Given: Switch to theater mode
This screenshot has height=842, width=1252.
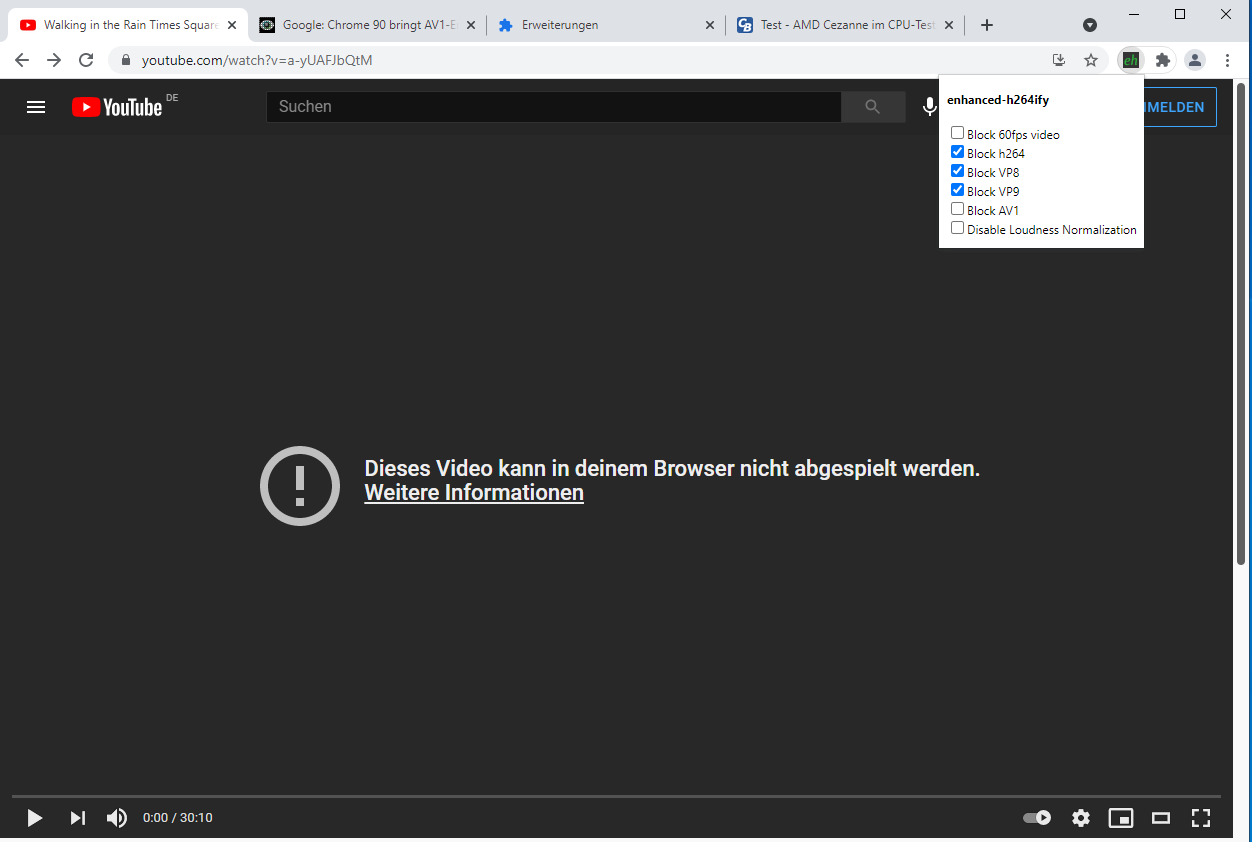Looking at the screenshot, I should pos(1161,818).
